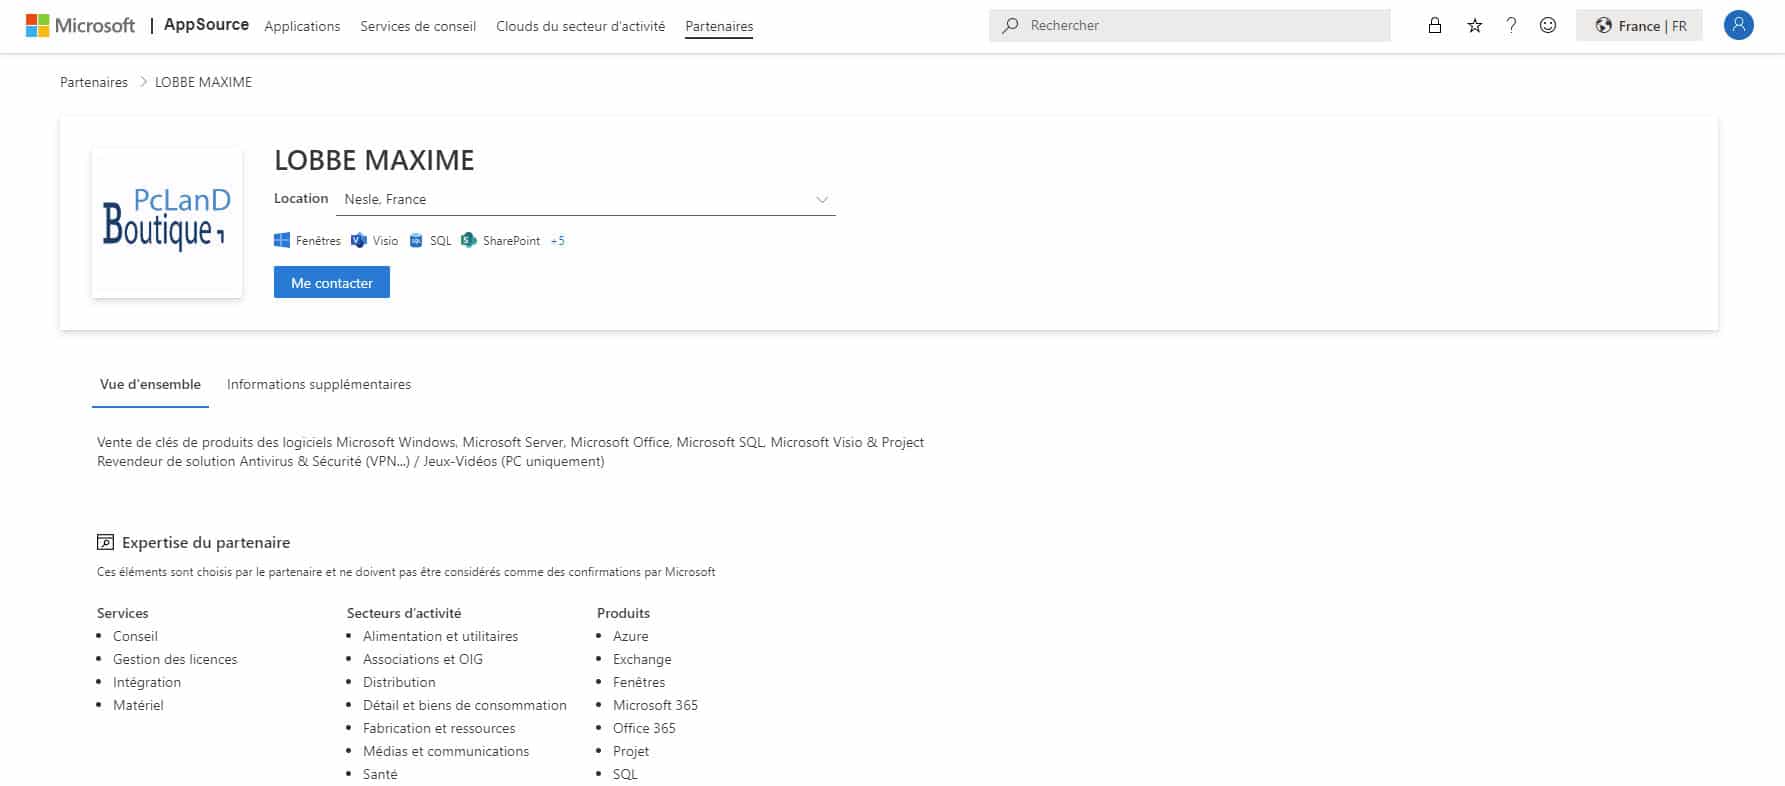1785x786 pixels.
Task: Open the AppSource home link
Action: pos(206,25)
